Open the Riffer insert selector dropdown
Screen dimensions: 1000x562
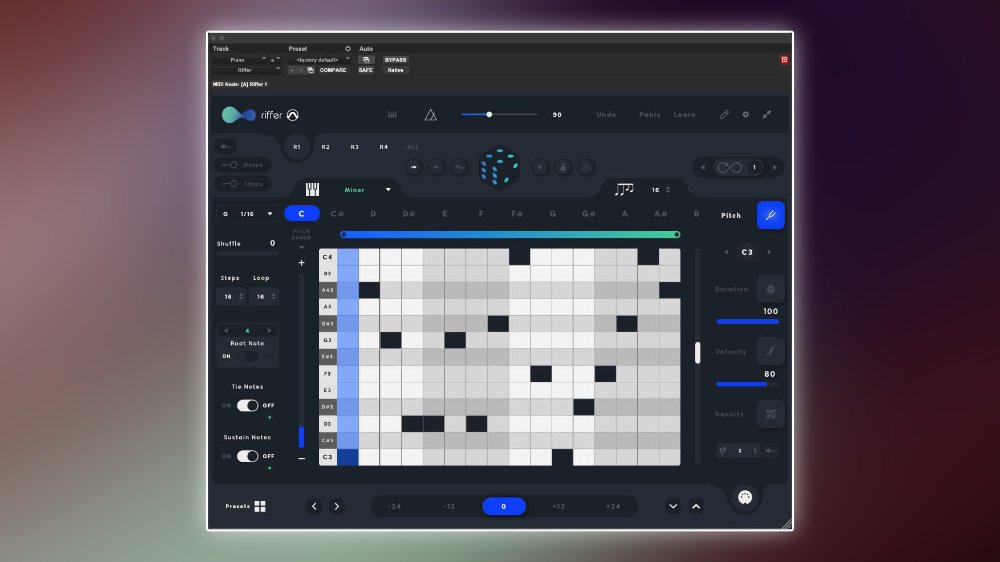pyautogui.click(x=247, y=70)
